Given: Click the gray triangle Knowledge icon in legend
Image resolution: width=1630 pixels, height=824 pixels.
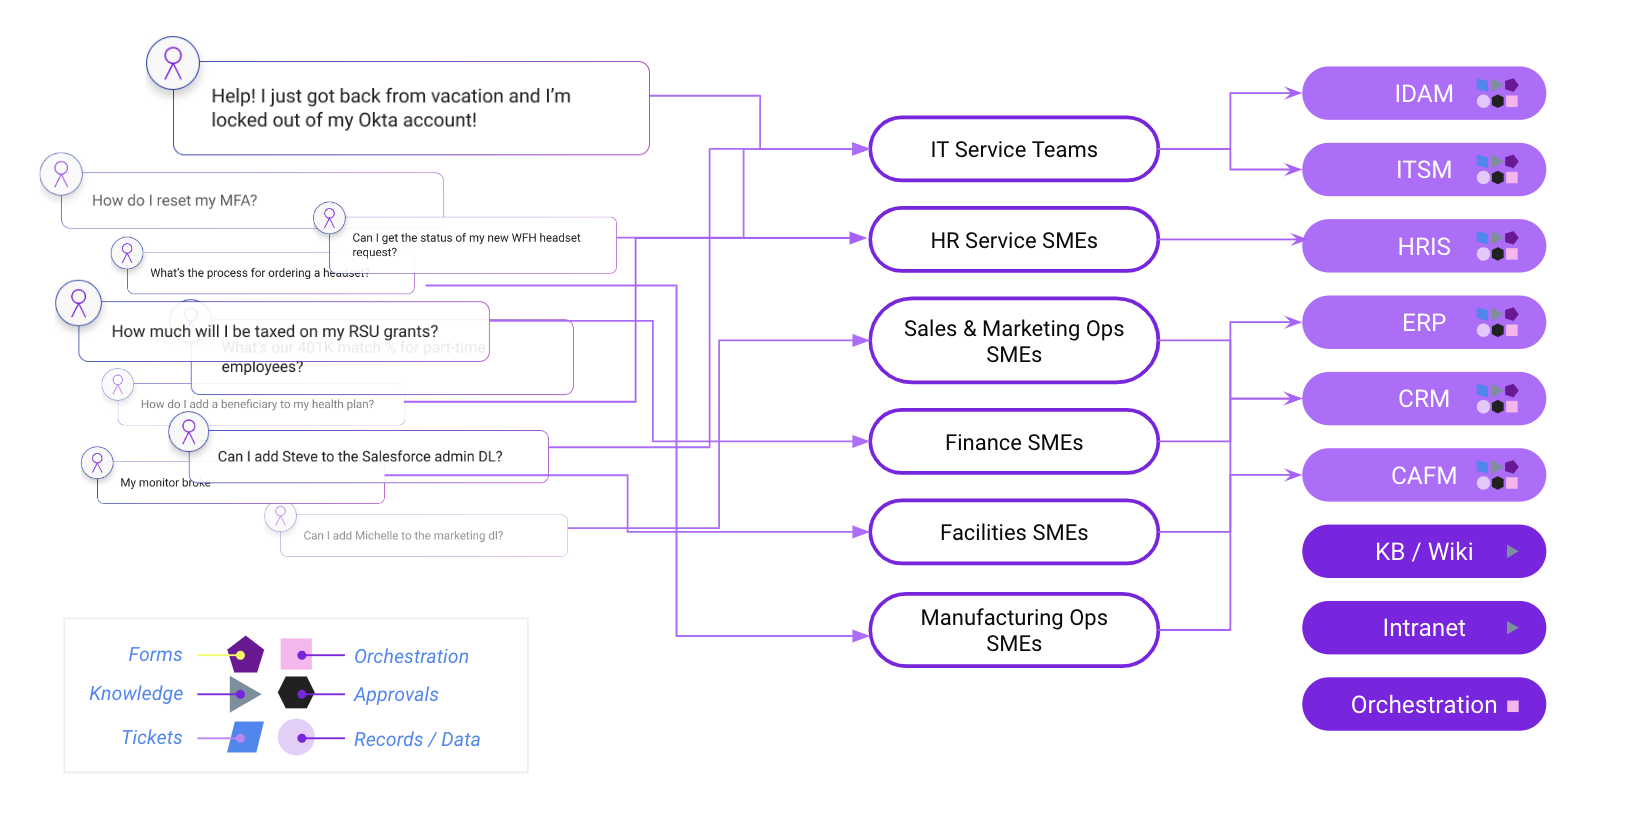Looking at the screenshot, I should coord(243,694).
